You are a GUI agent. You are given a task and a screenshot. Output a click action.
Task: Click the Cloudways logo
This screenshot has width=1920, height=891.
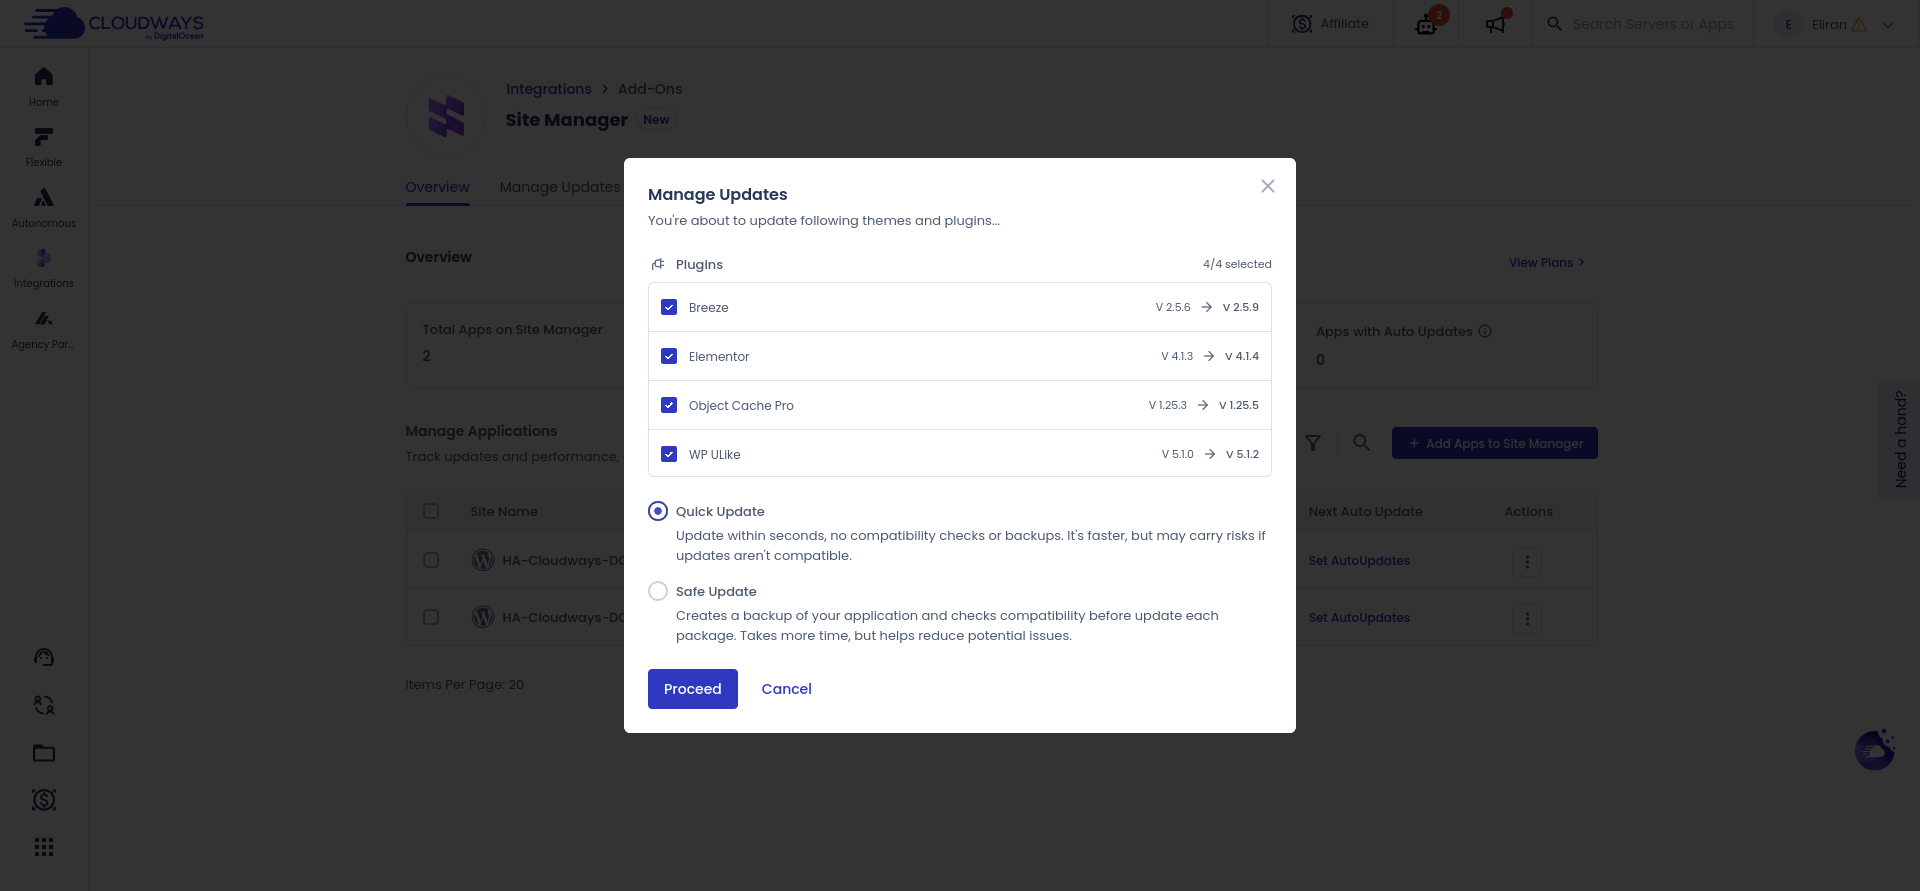[x=114, y=23]
